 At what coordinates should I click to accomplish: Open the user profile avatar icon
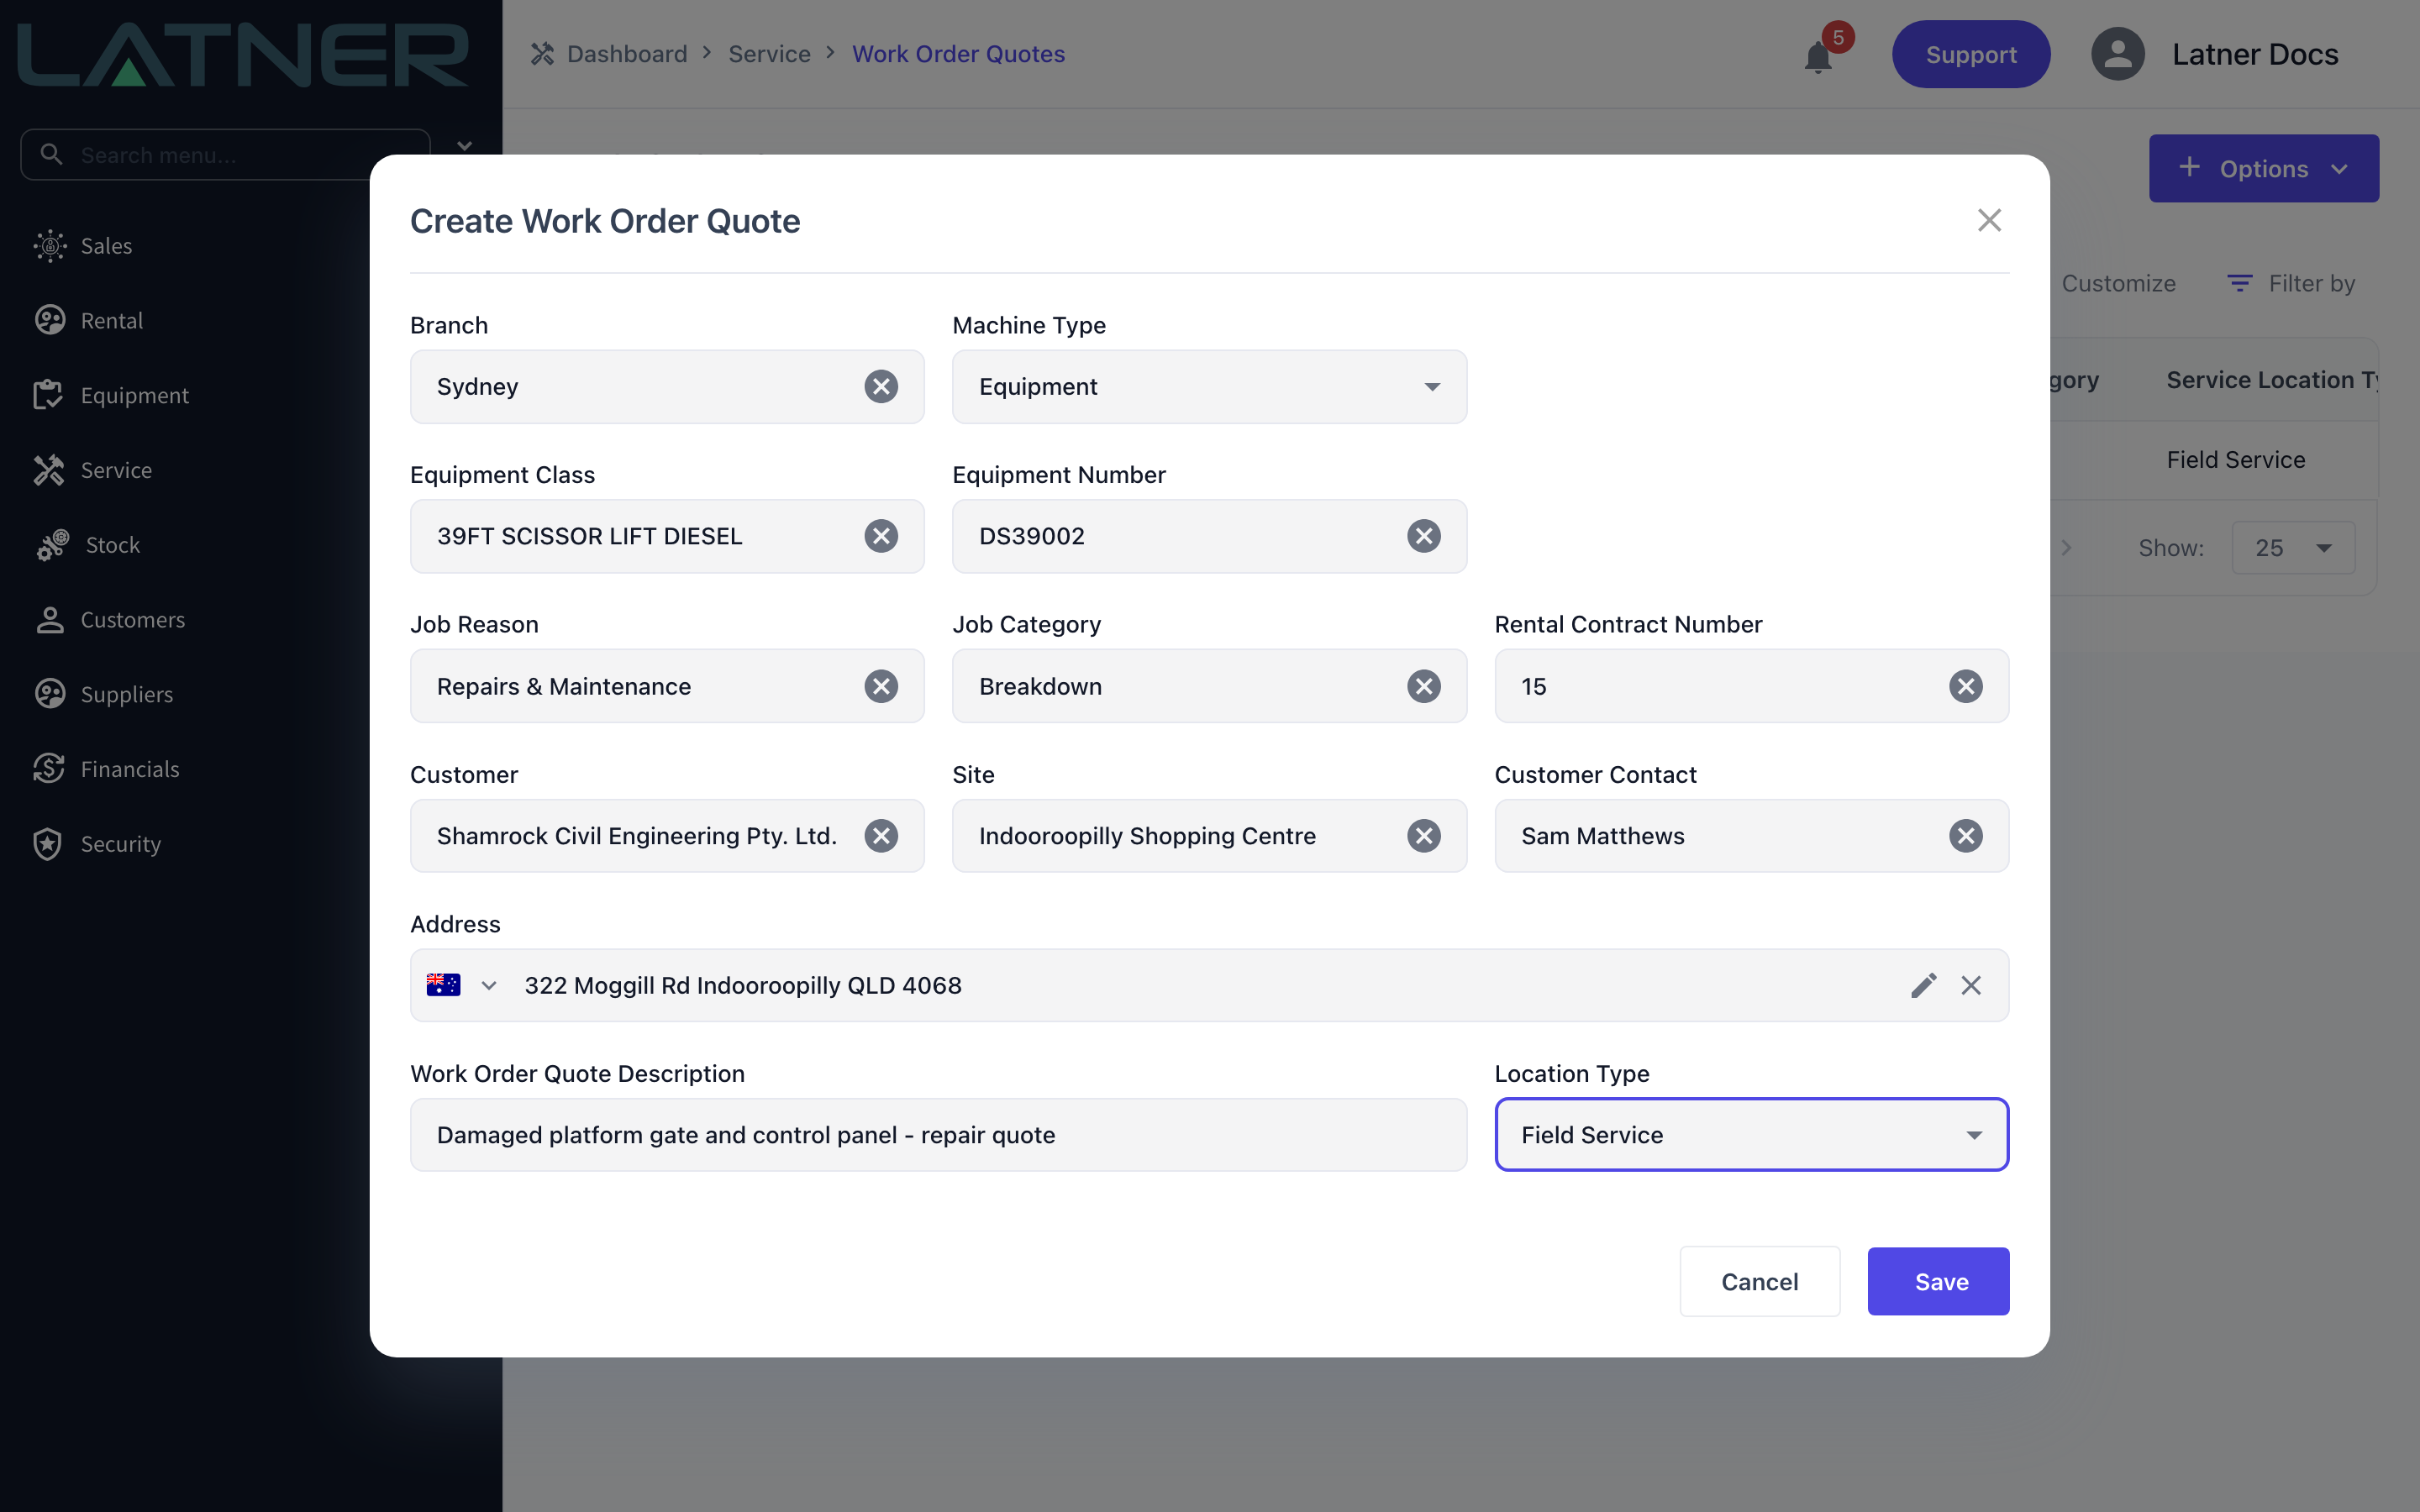(2117, 54)
